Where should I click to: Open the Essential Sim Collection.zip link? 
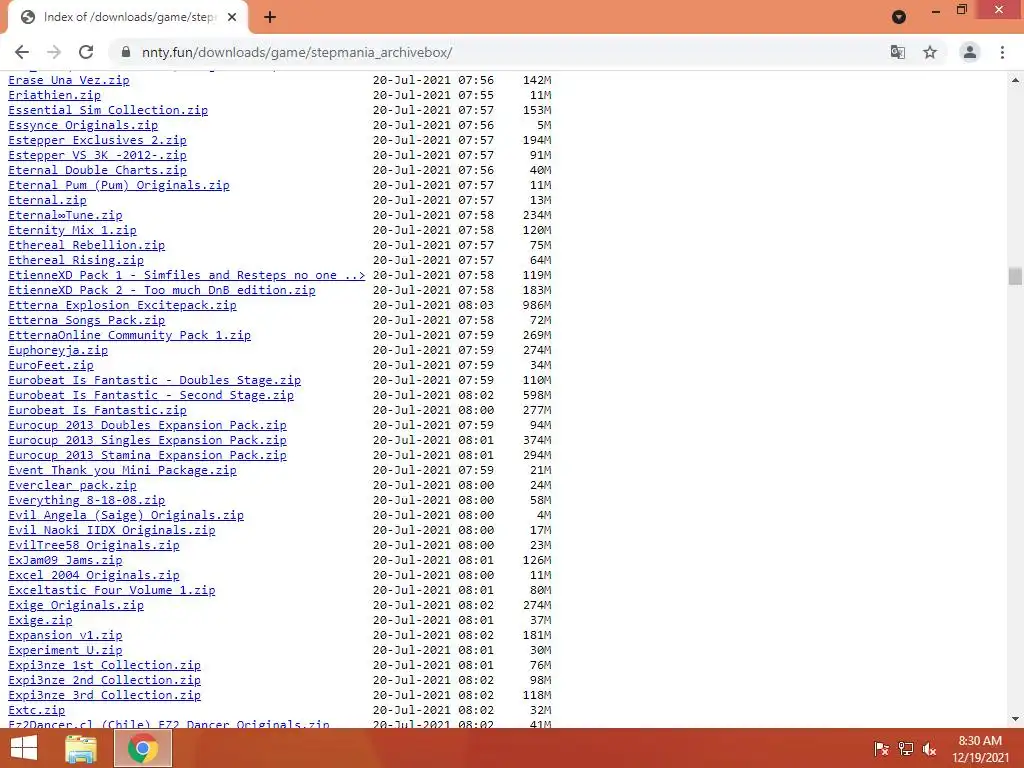click(108, 110)
